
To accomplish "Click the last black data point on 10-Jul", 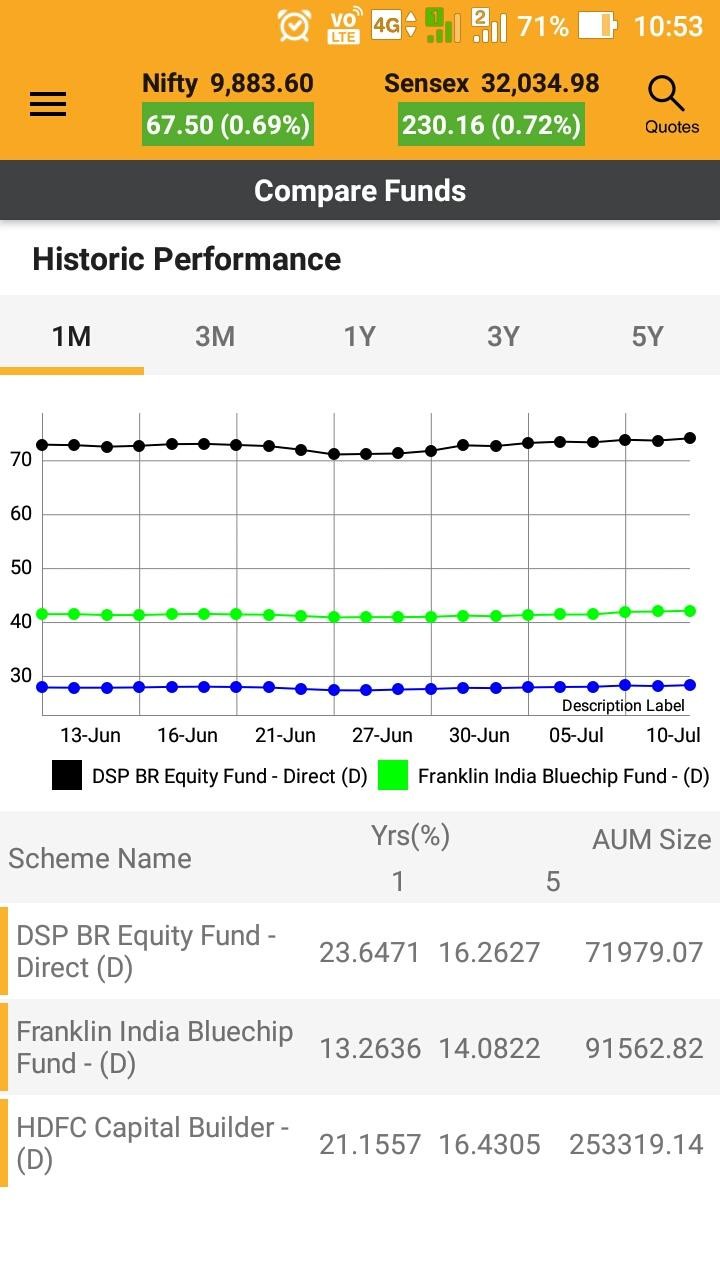I will (690, 438).
